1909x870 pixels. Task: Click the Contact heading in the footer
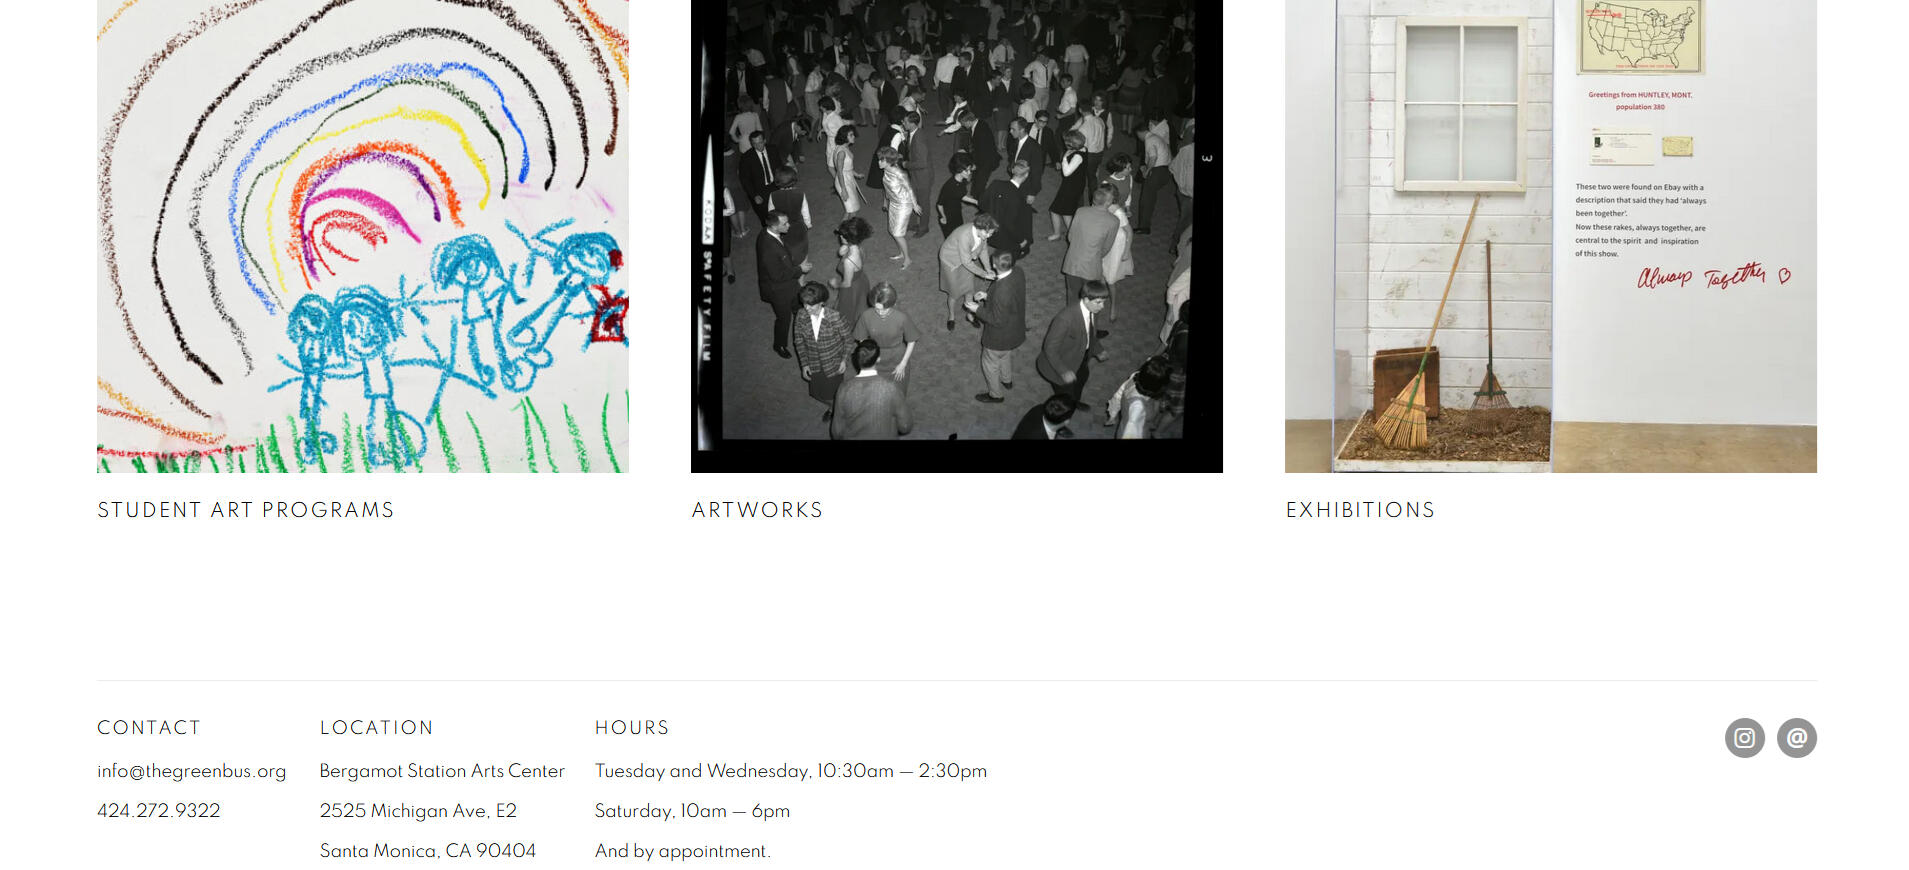[149, 728]
